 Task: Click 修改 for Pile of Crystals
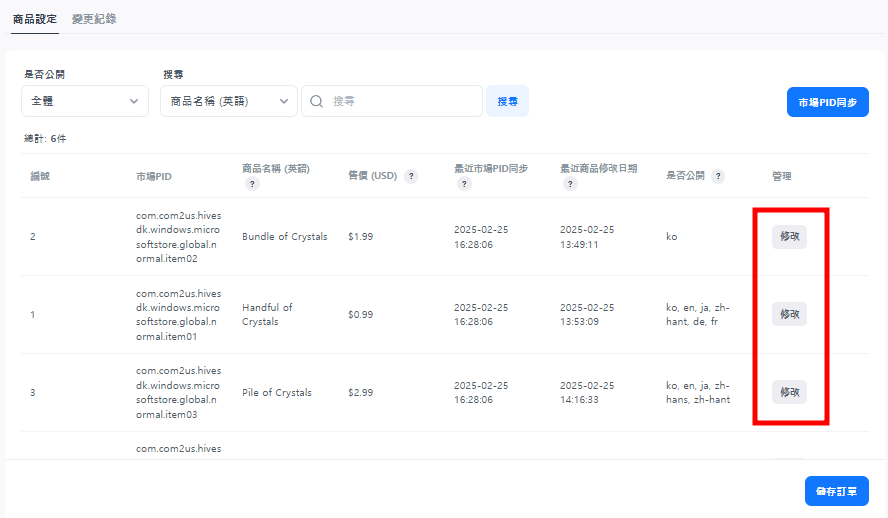[x=789, y=392]
